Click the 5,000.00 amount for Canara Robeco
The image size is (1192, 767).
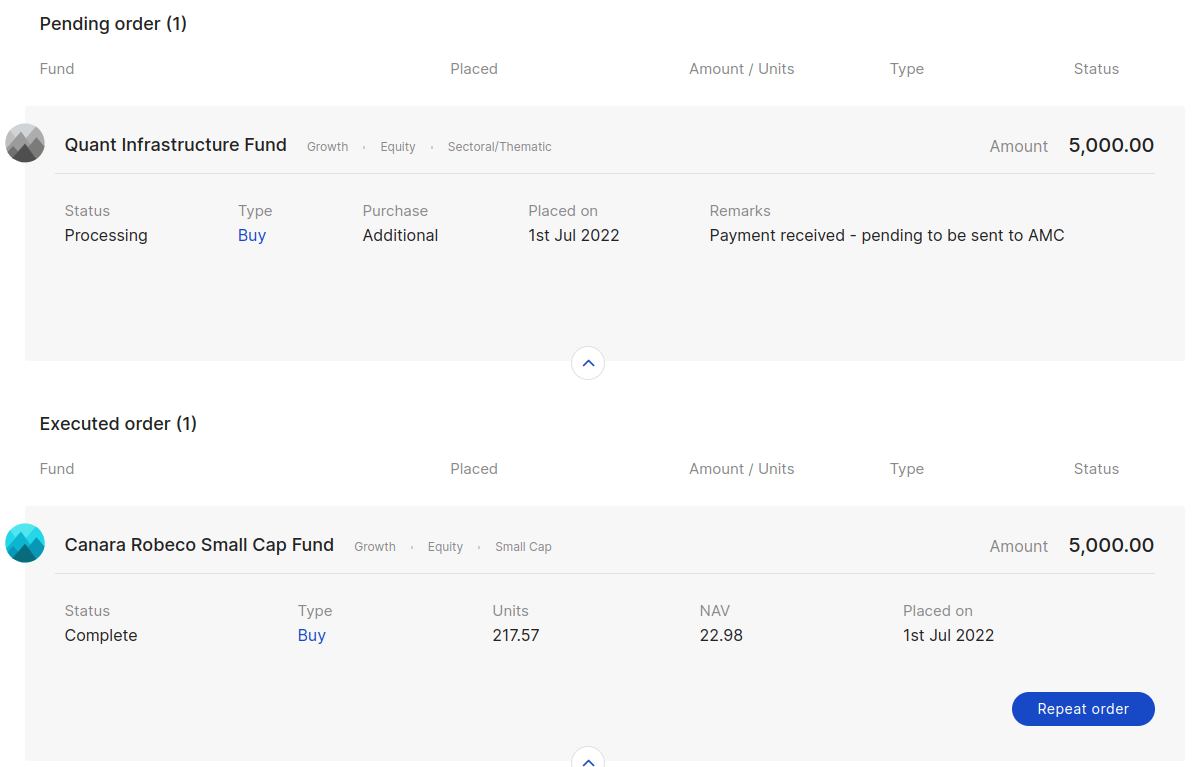[1111, 545]
